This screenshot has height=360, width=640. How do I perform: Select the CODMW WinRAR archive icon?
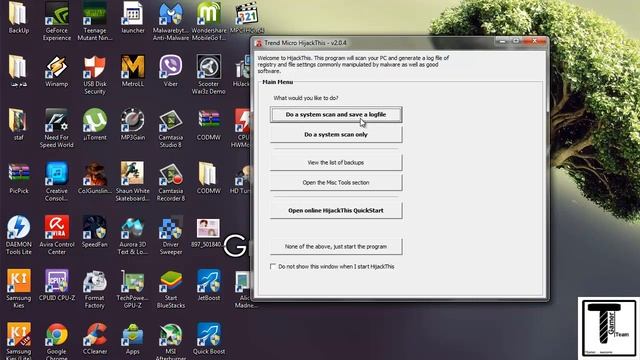pyautogui.click(x=209, y=124)
